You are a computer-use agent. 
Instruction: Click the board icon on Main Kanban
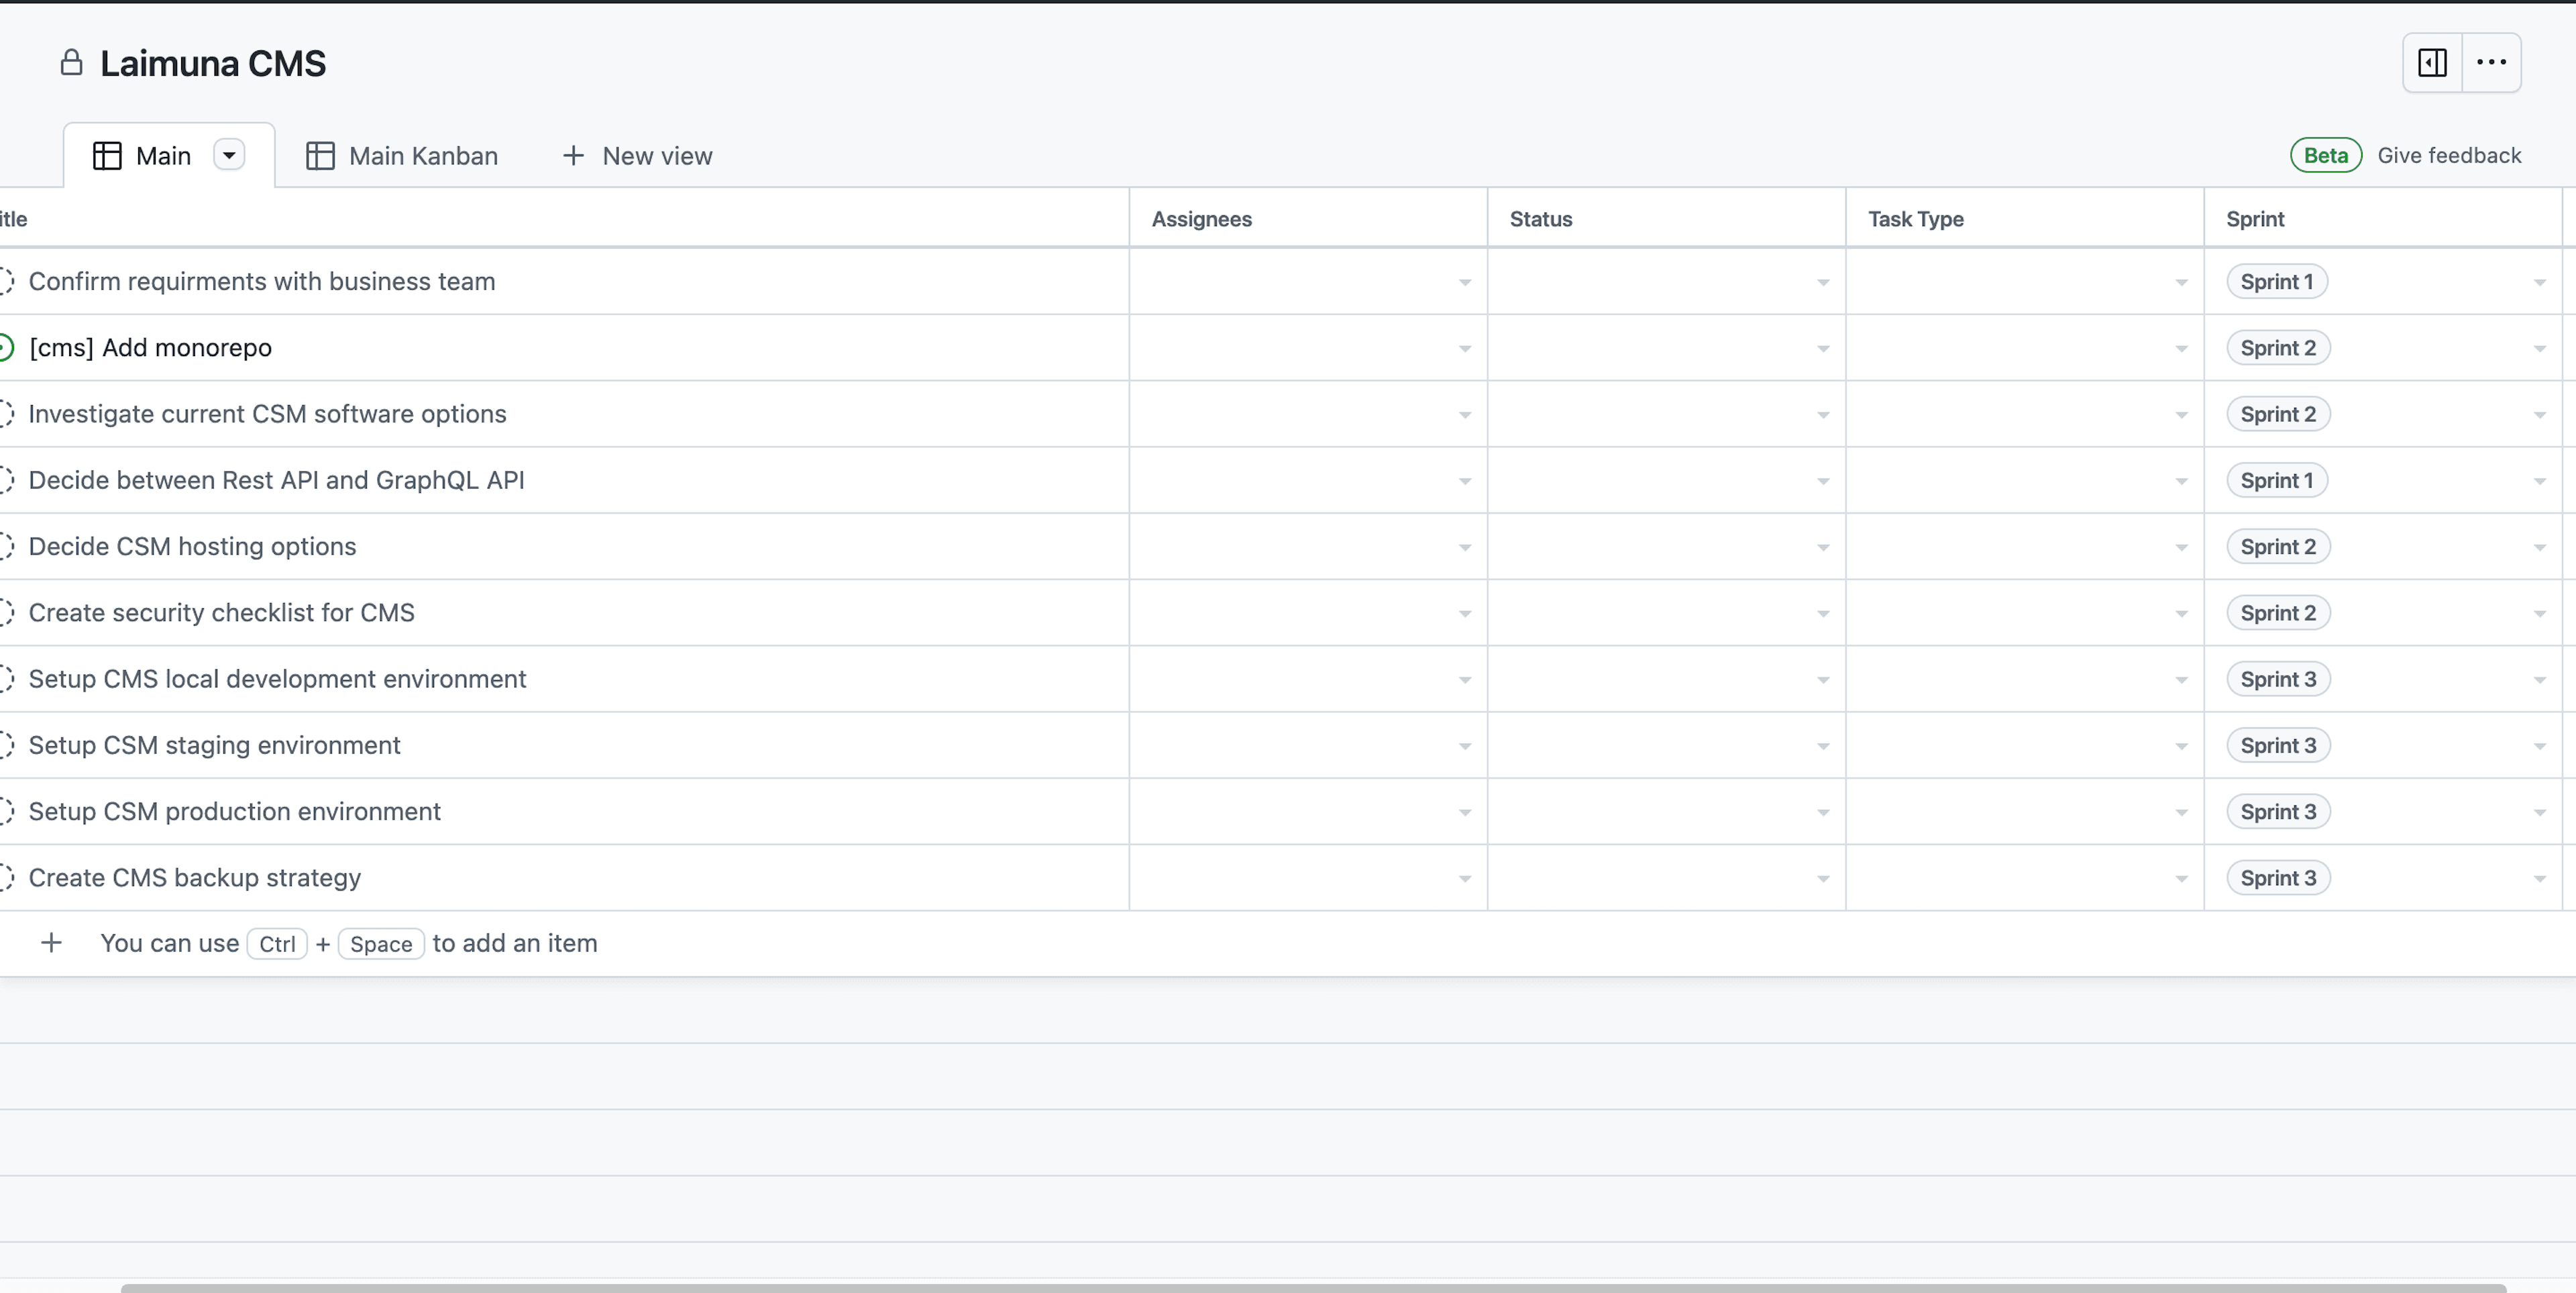320,156
